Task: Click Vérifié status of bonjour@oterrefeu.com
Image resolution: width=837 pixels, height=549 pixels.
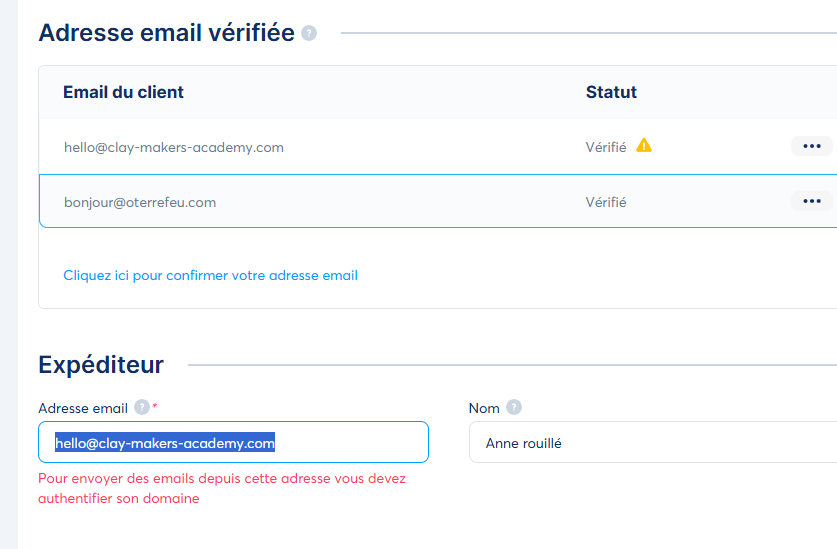Action: 606,202
